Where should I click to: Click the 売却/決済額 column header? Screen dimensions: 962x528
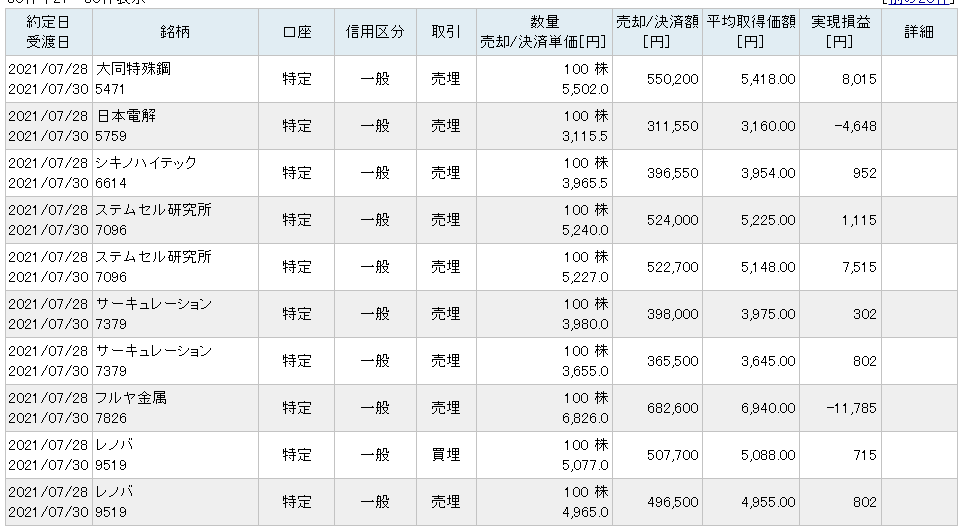[656, 32]
